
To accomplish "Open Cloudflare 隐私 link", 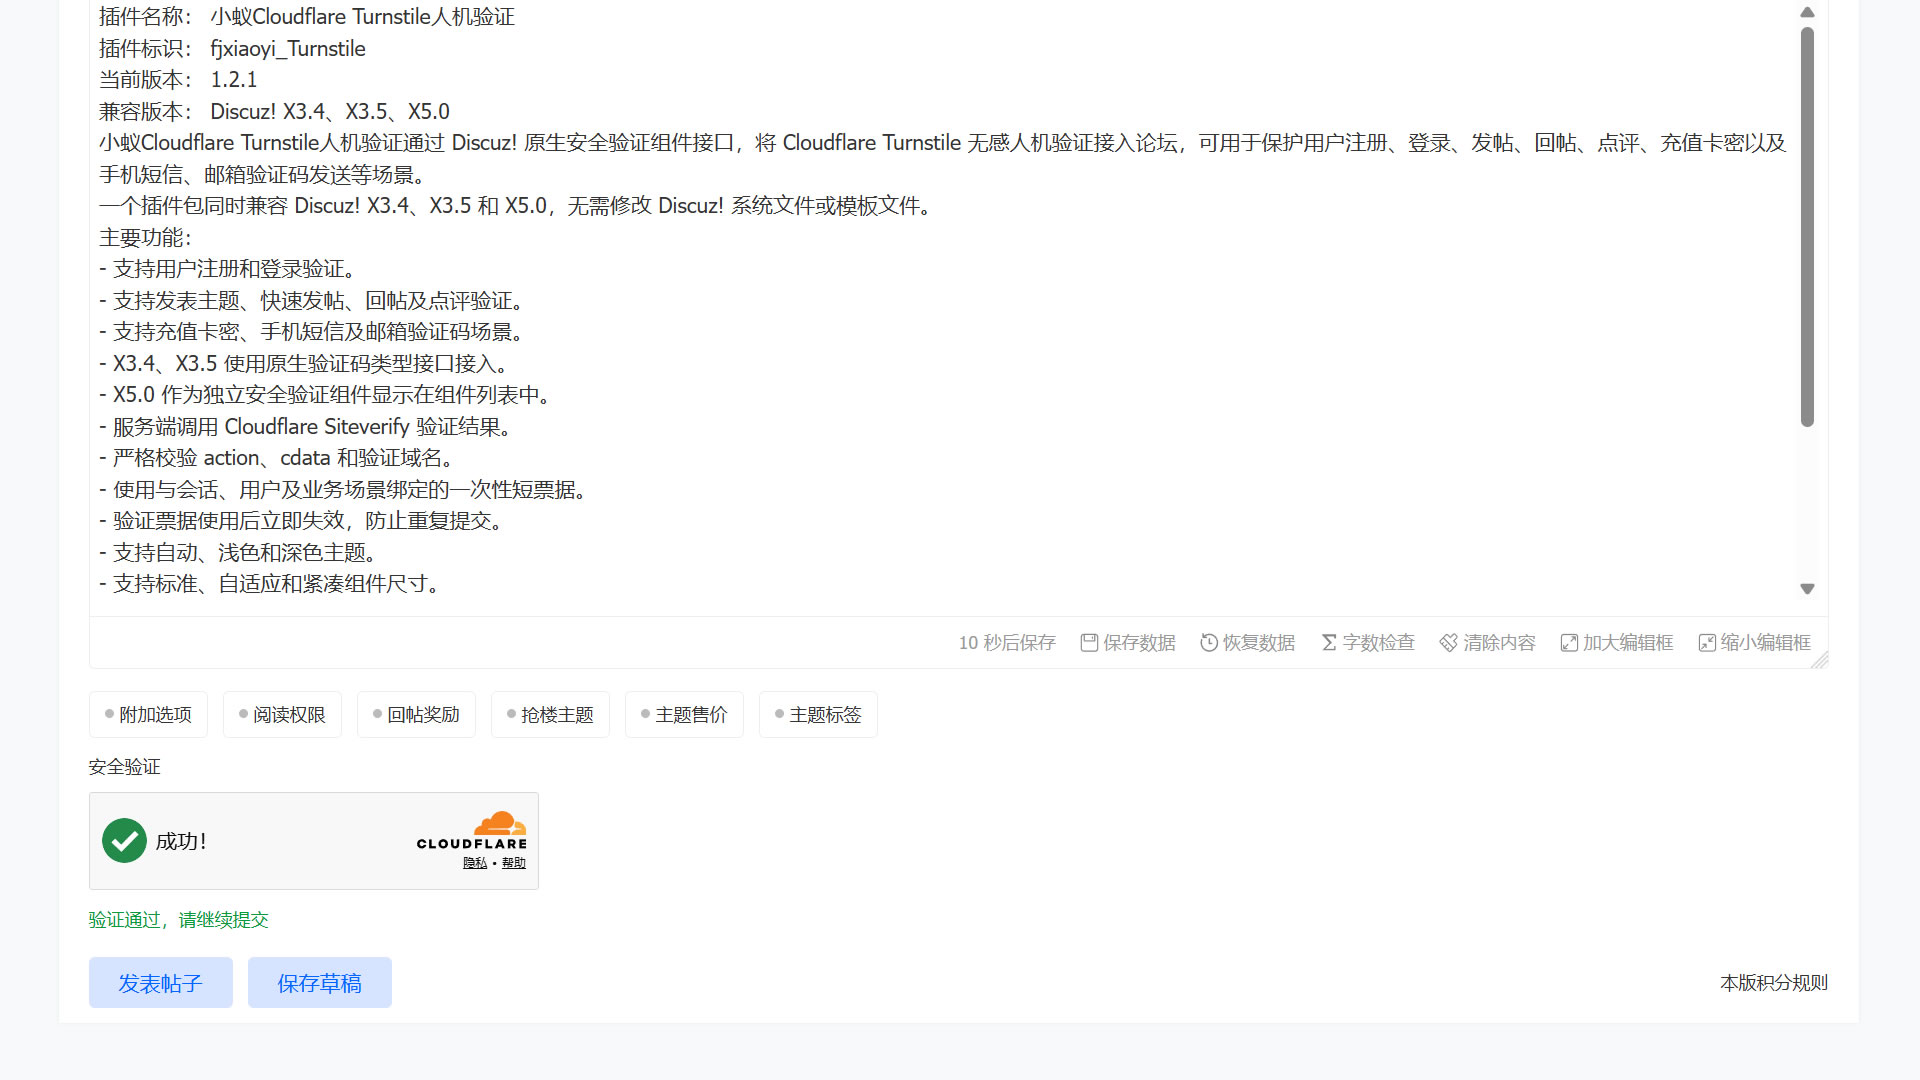I will [x=475, y=863].
